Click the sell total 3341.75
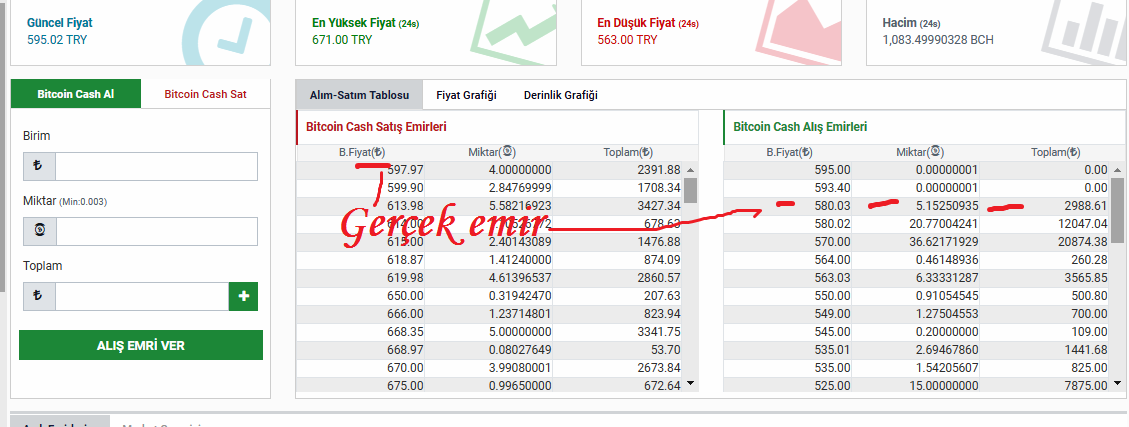Image resolution: width=1129 pixels, height=427 pixels. click(659, 331)
